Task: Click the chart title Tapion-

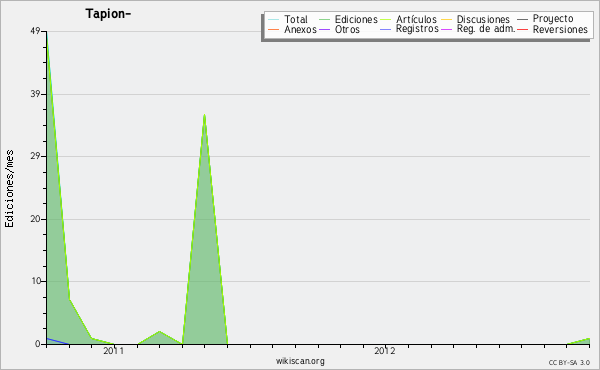Action: pos(108,14)
